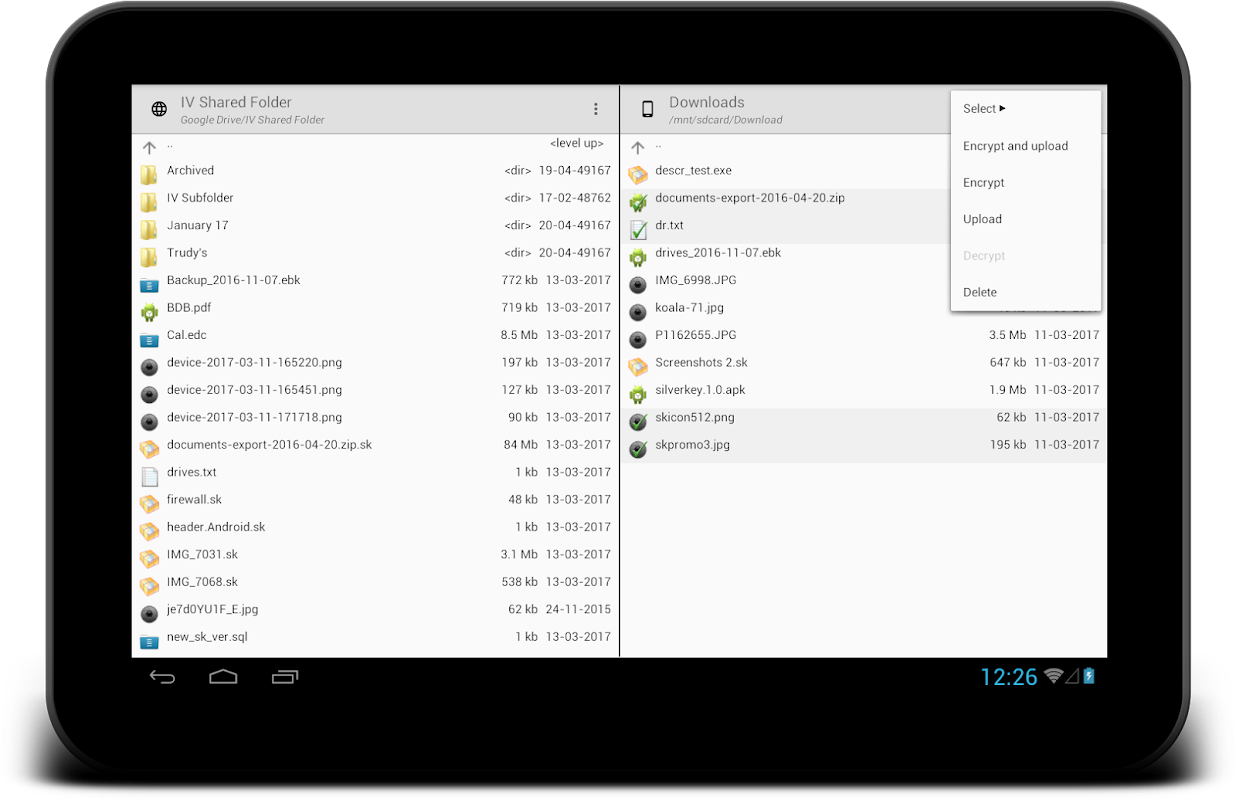Click the IV Subfolder folder icon

pos(149,202)
